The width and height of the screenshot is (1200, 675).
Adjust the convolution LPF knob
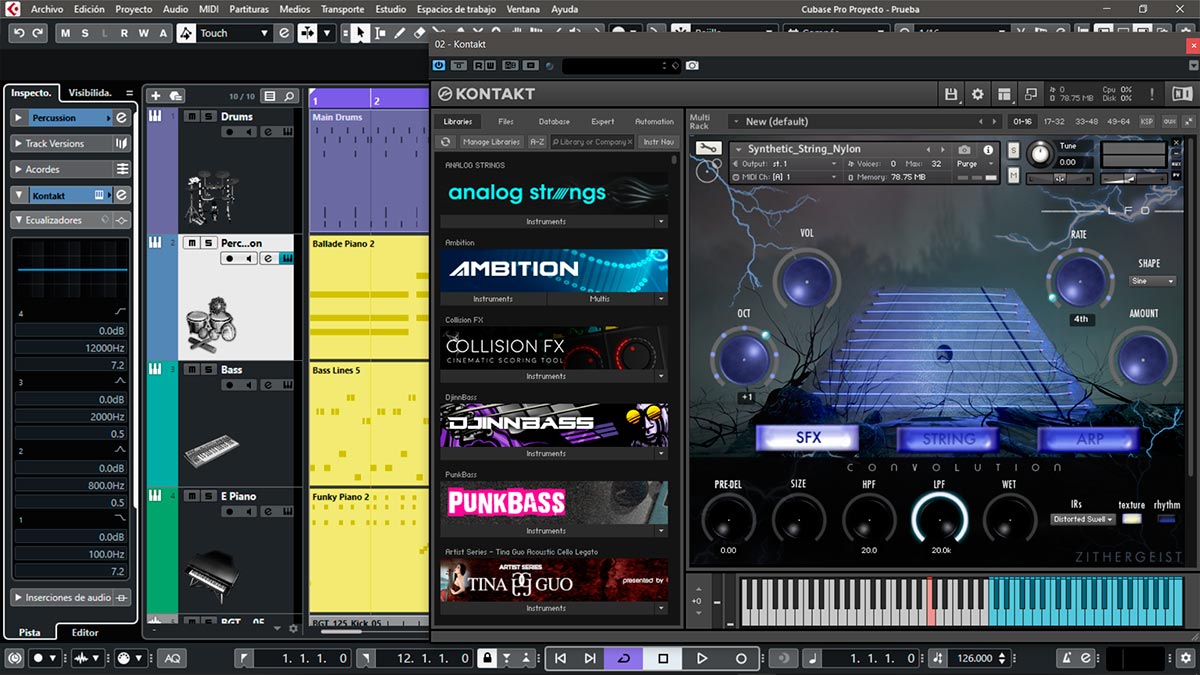940,519
